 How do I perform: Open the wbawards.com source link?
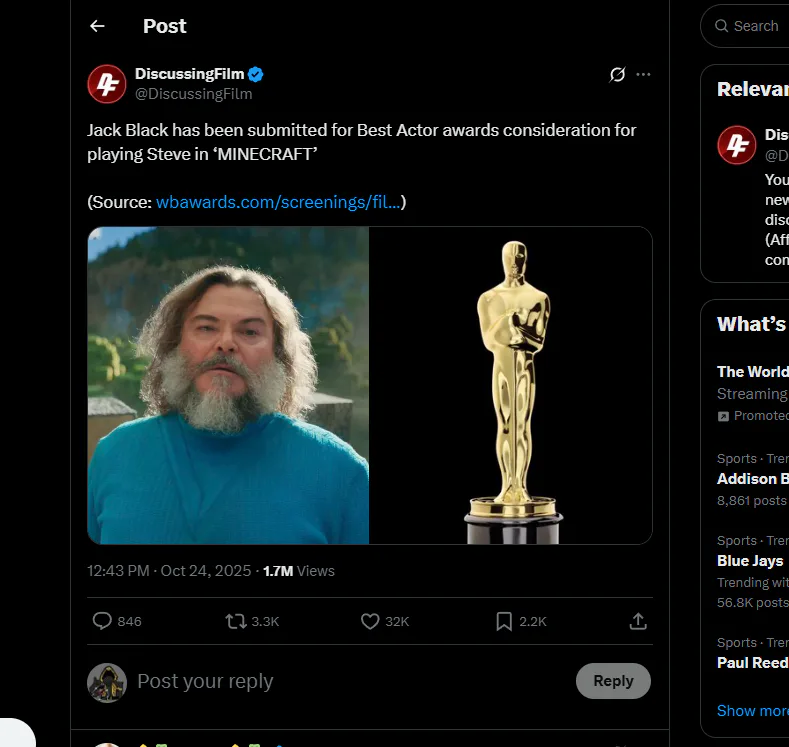pyautogui.click(x=279, y=202)
